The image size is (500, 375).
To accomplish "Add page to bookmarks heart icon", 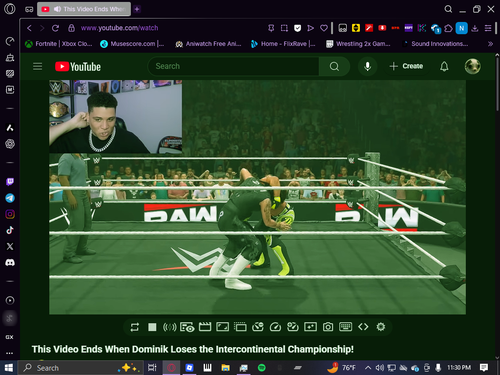I will [324, 28].
